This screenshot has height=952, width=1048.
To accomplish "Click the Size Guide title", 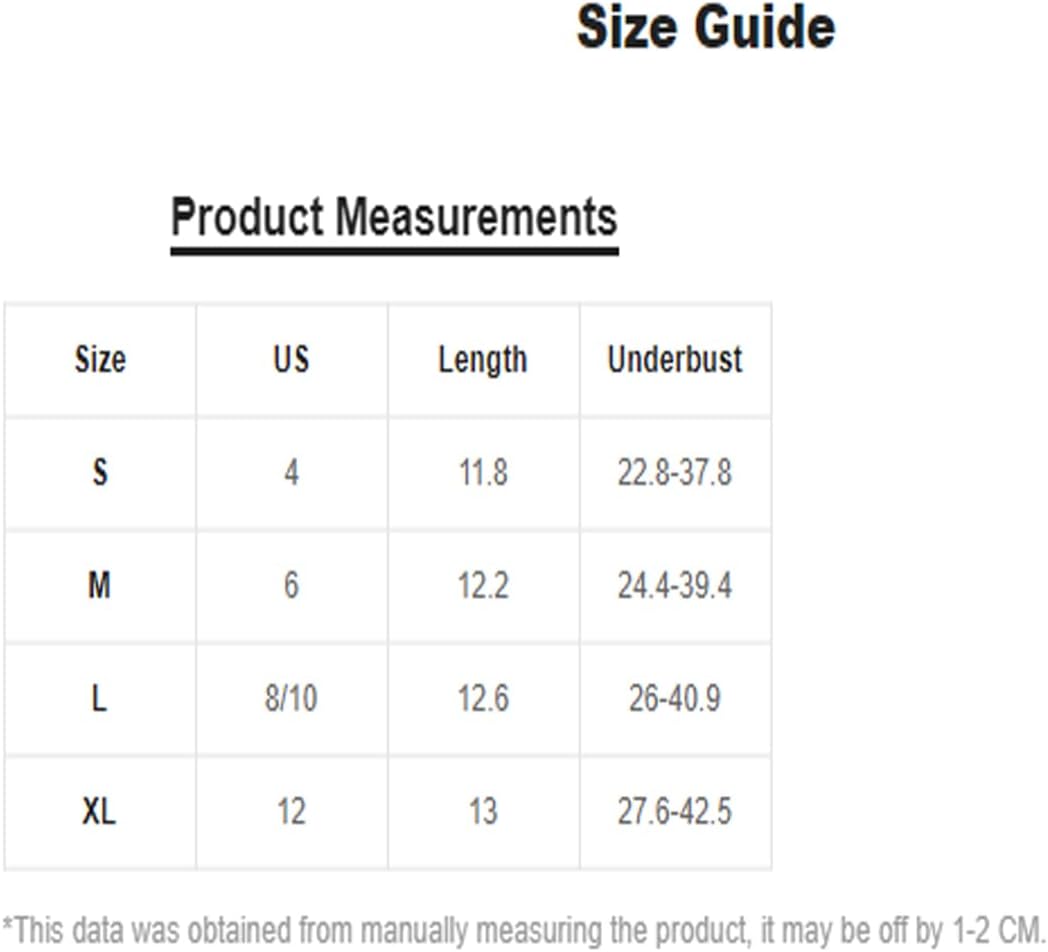I will pyautogui.click(x=706, y=27).
